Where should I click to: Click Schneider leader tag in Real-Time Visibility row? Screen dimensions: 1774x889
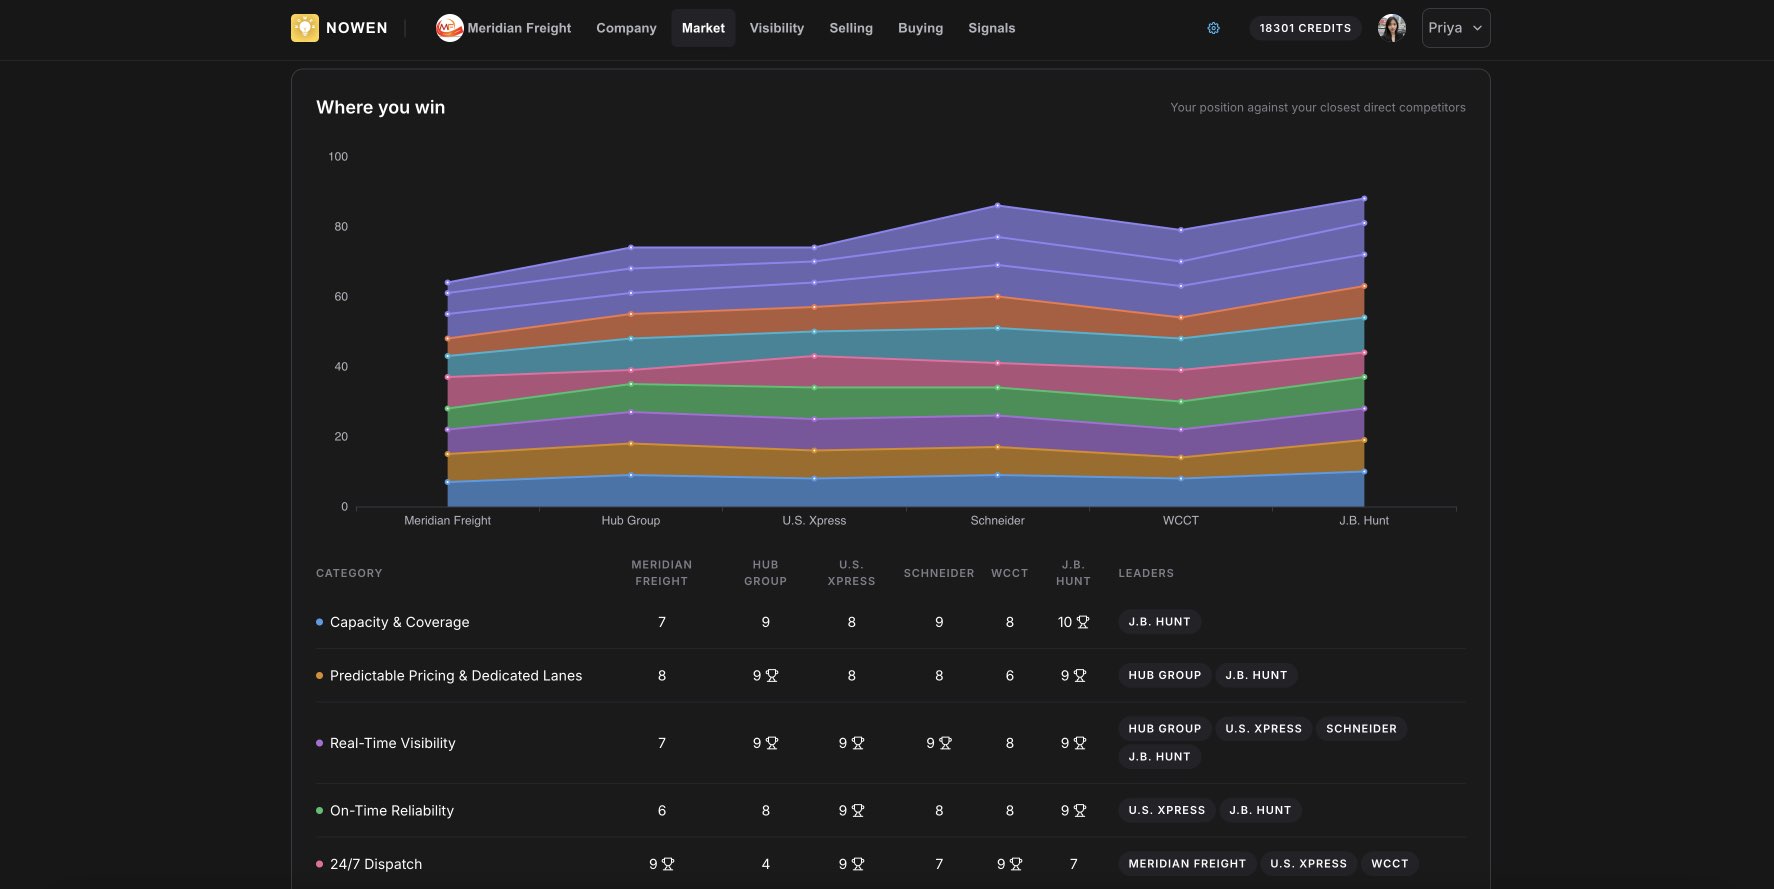pos(1361,729)
